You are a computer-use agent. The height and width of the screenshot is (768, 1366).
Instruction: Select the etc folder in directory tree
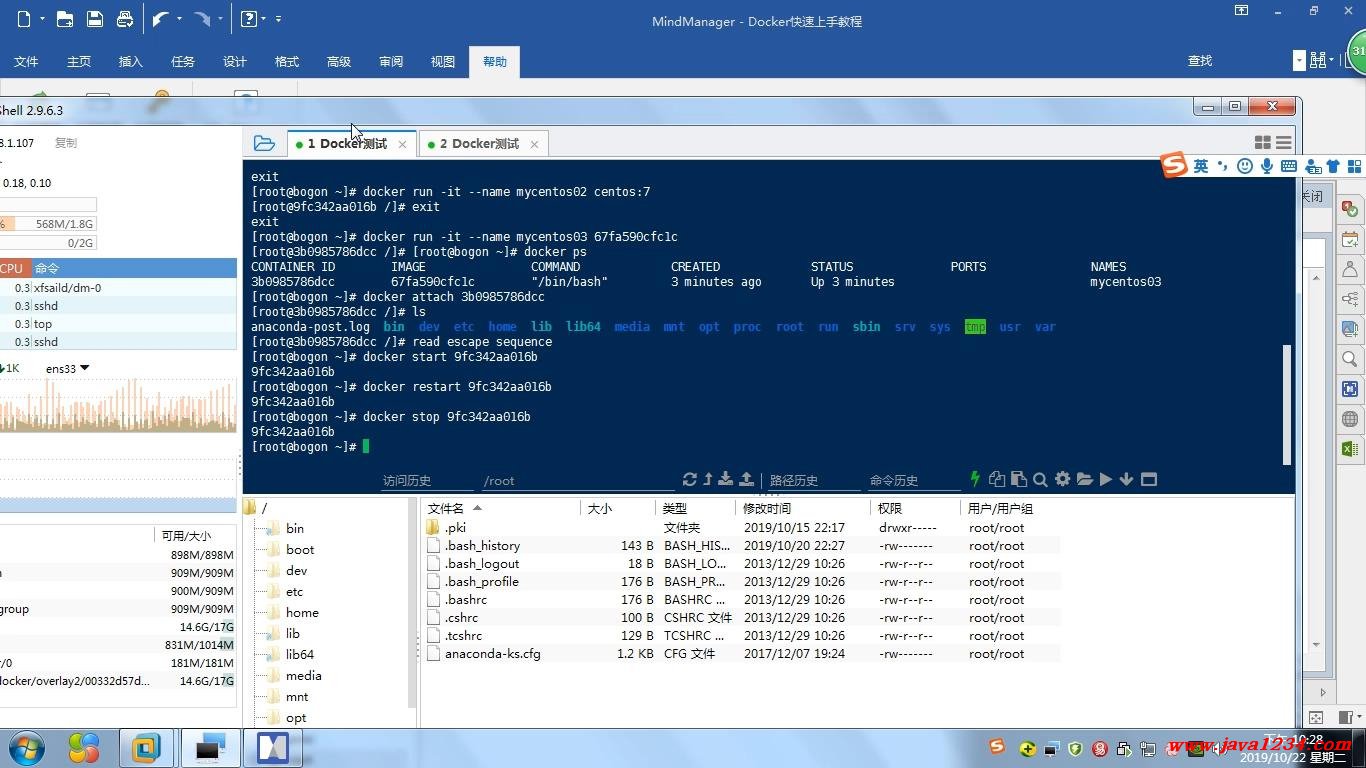[294, 592]
